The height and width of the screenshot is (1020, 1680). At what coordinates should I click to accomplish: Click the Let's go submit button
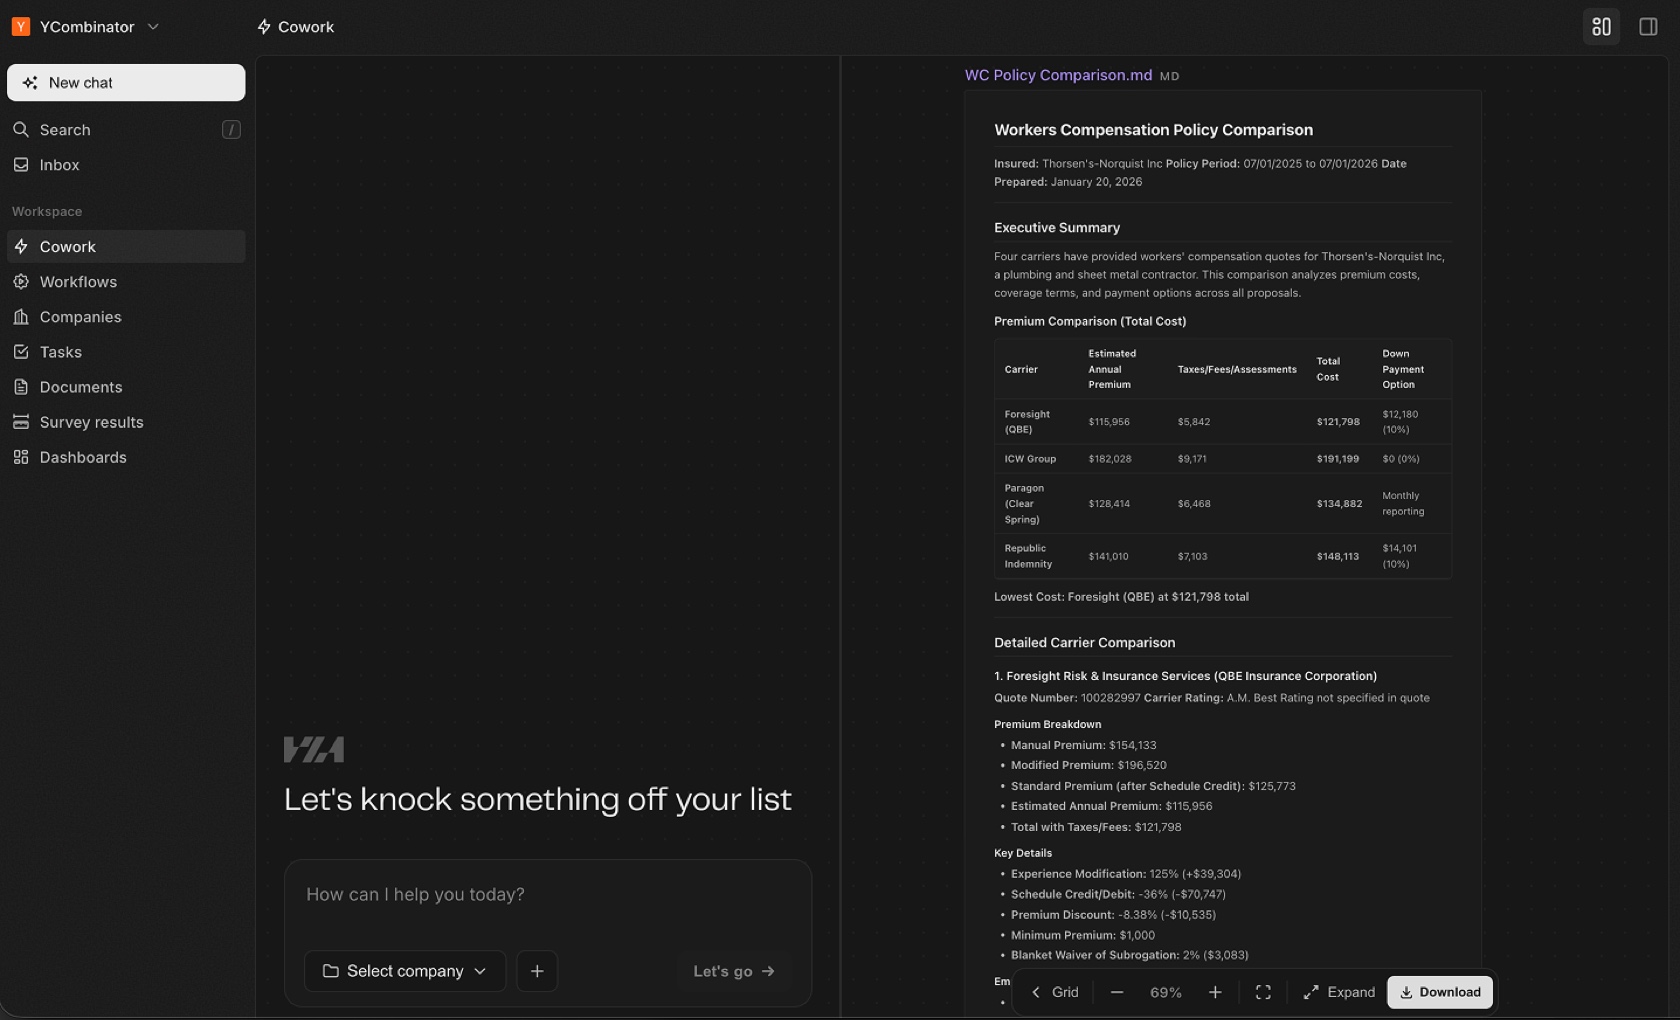[734, 971]
